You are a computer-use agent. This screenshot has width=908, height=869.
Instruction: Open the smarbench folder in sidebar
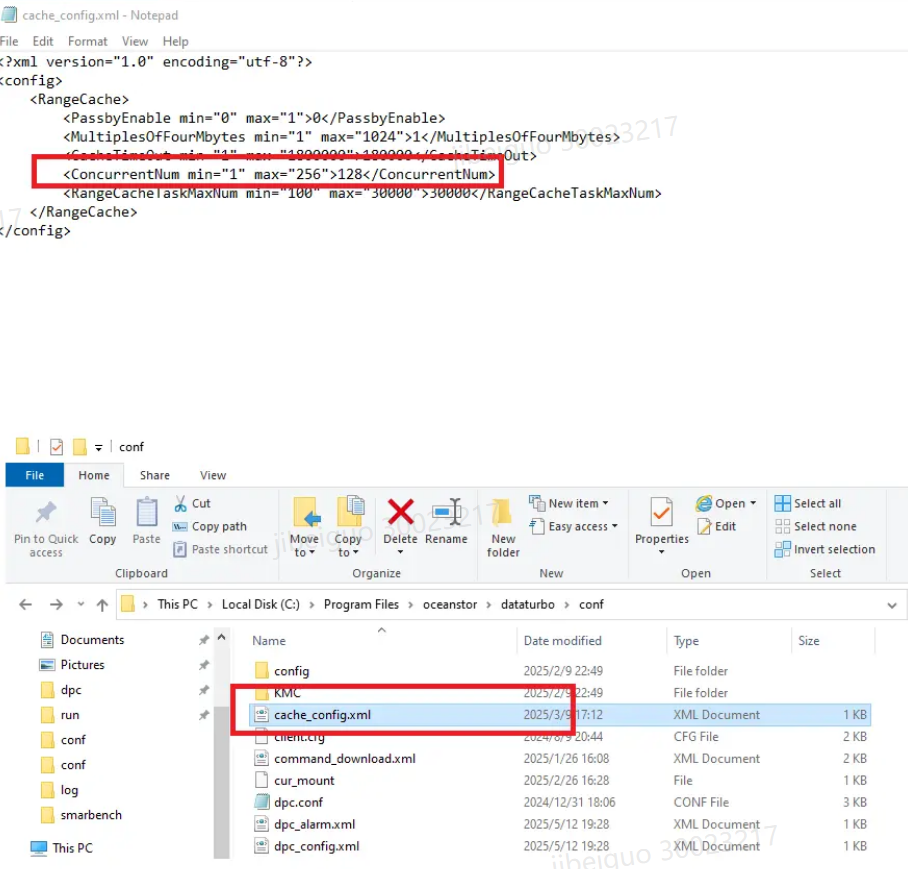click(x=90, y=815)
